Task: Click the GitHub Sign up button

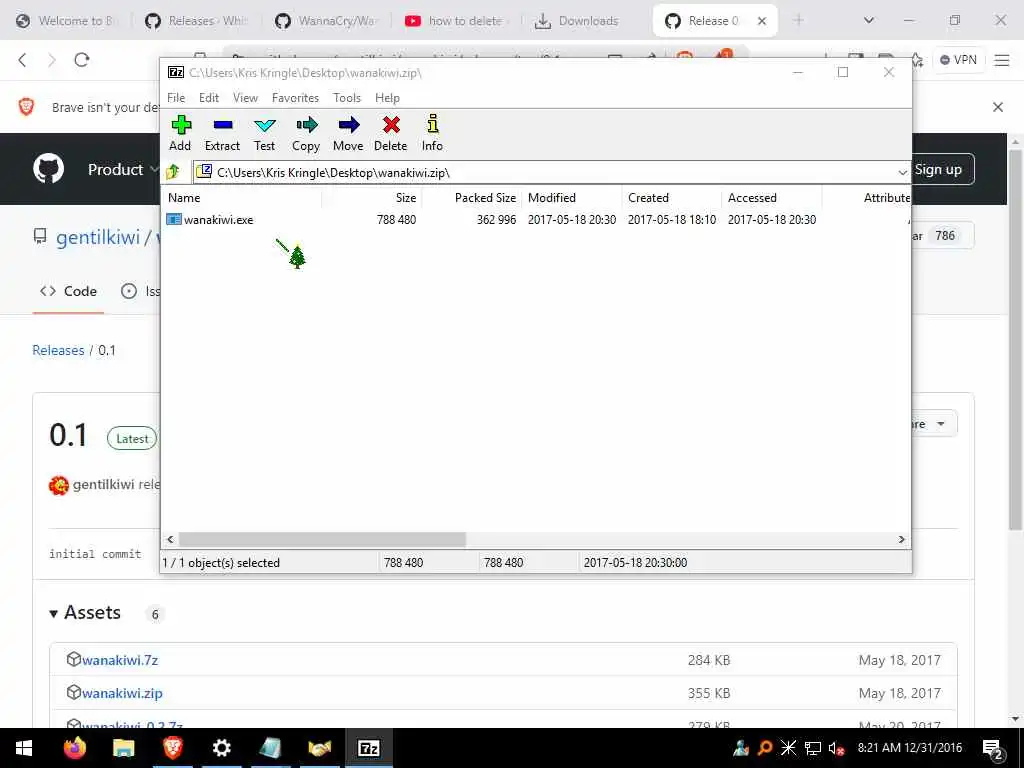Action: click(x=938, y=169)
